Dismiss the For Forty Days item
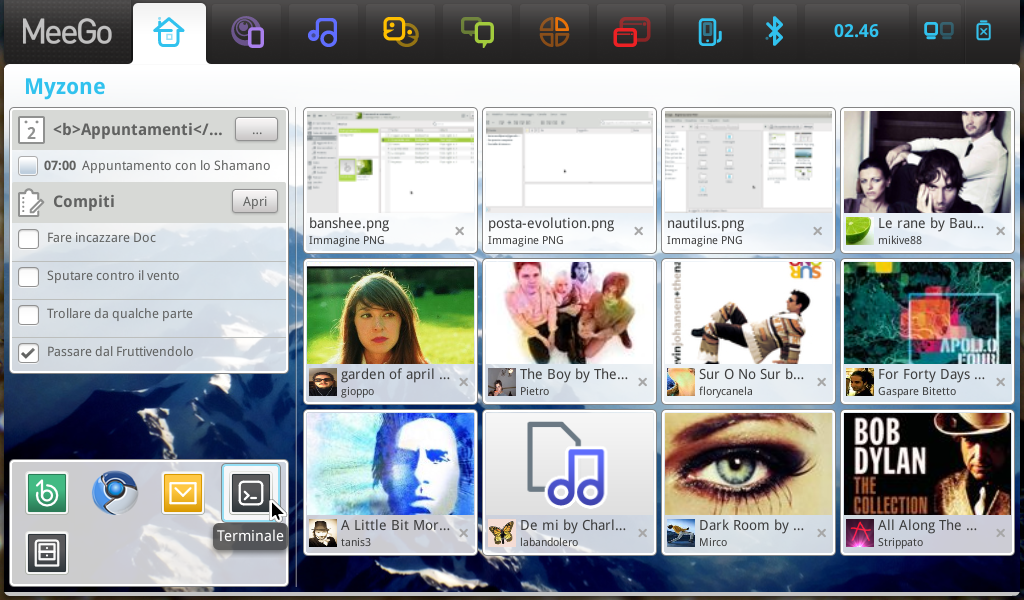This screenshot has height=600, width=1024. coord(1000,382)
